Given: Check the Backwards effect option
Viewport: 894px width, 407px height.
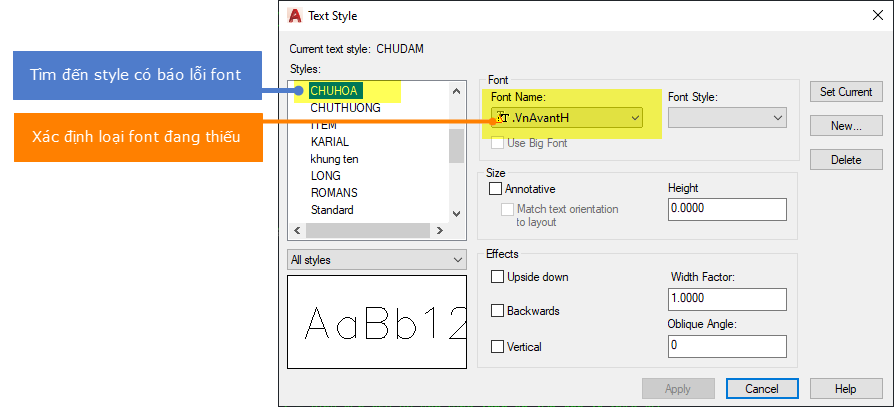Looking at the screenshot, I should [x=498, y=311].
